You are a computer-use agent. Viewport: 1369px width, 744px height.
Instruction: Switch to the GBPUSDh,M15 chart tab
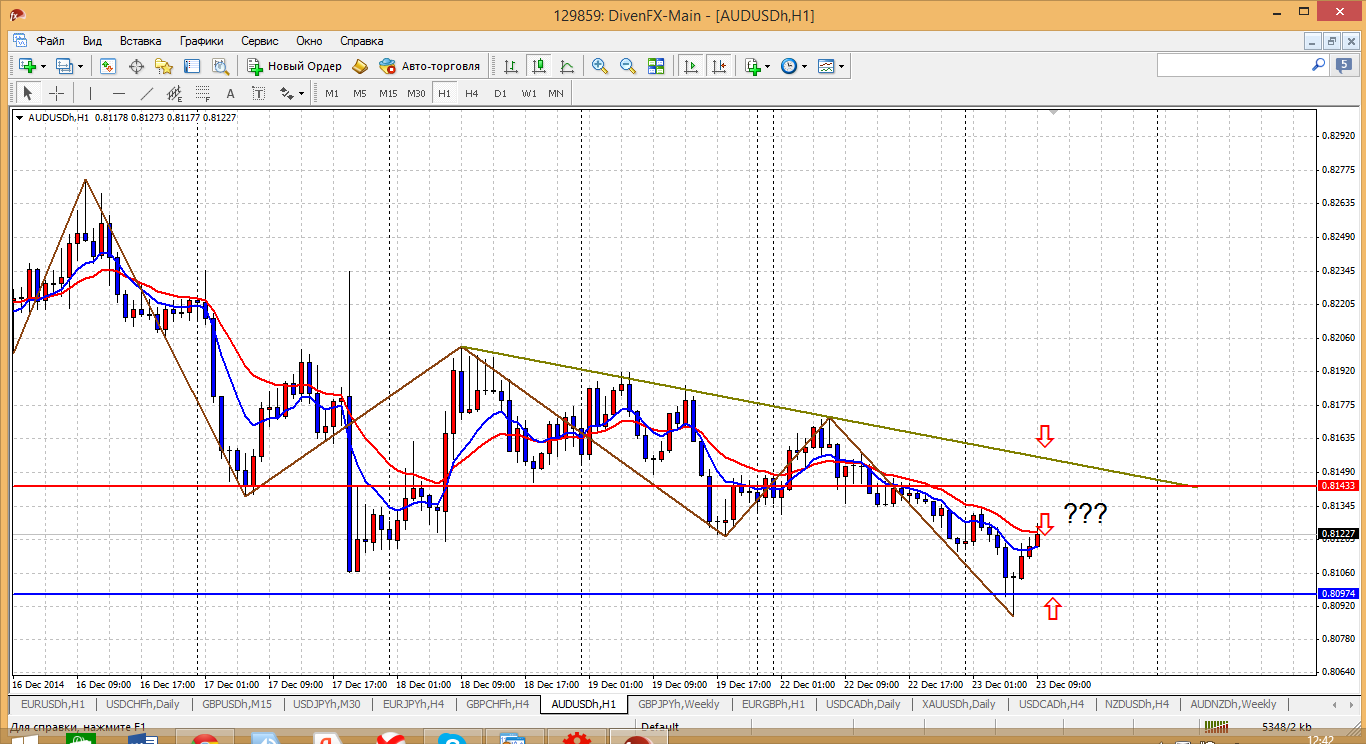click(237, 704)
